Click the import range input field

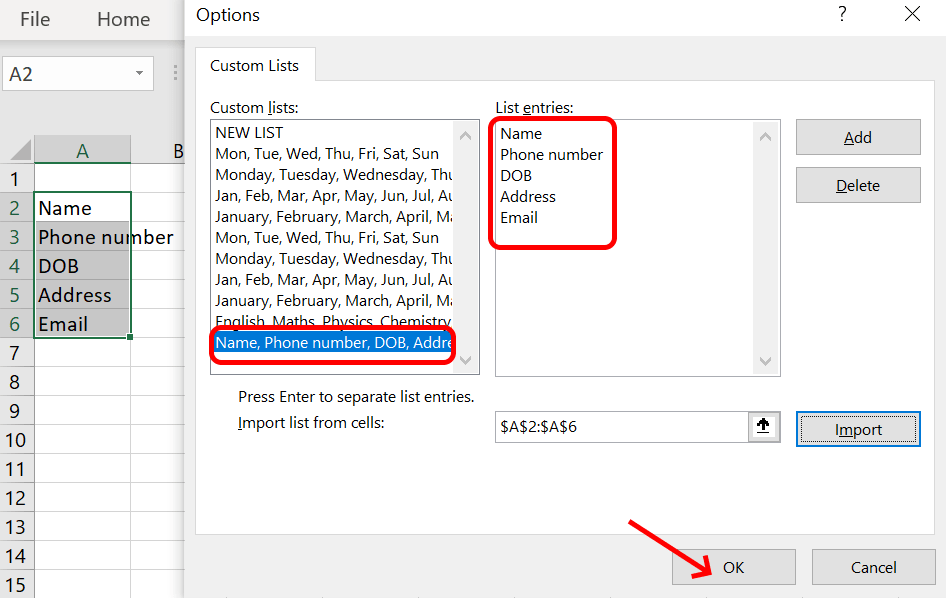coord(620,426)
